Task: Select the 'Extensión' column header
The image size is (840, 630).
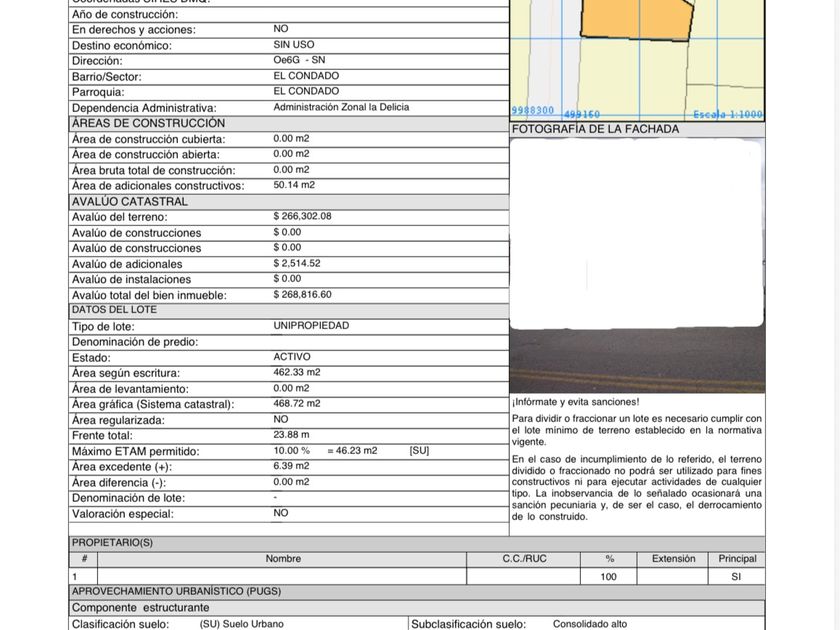Action: (x=673, y=559)
